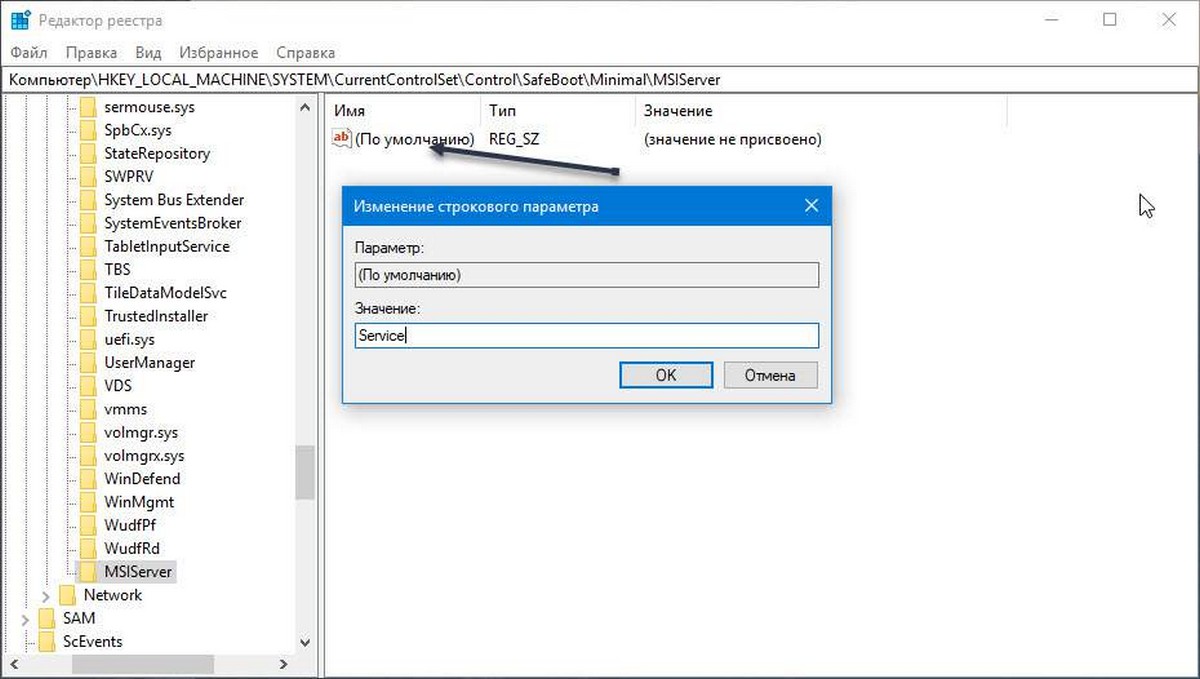Click the string value 'ab' icon
This screenshot has width=1200, height=679.
click(342, 139)
